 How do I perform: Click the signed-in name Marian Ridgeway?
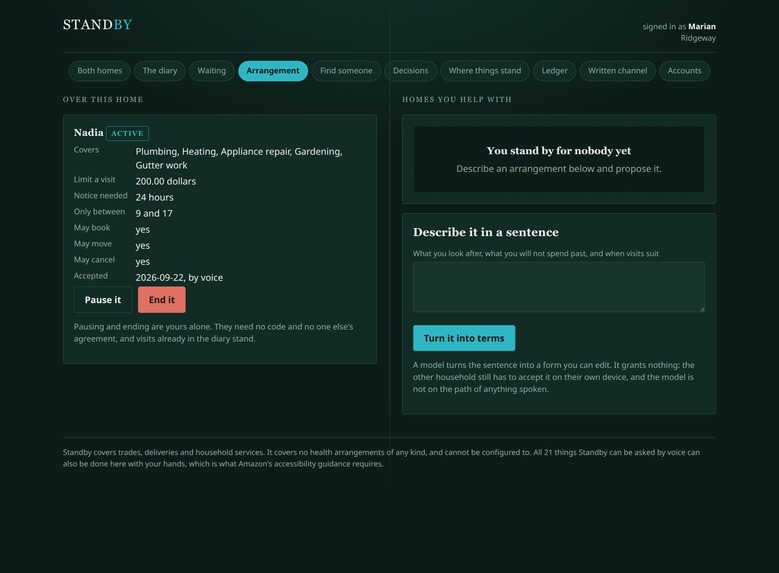pos(679,32)
